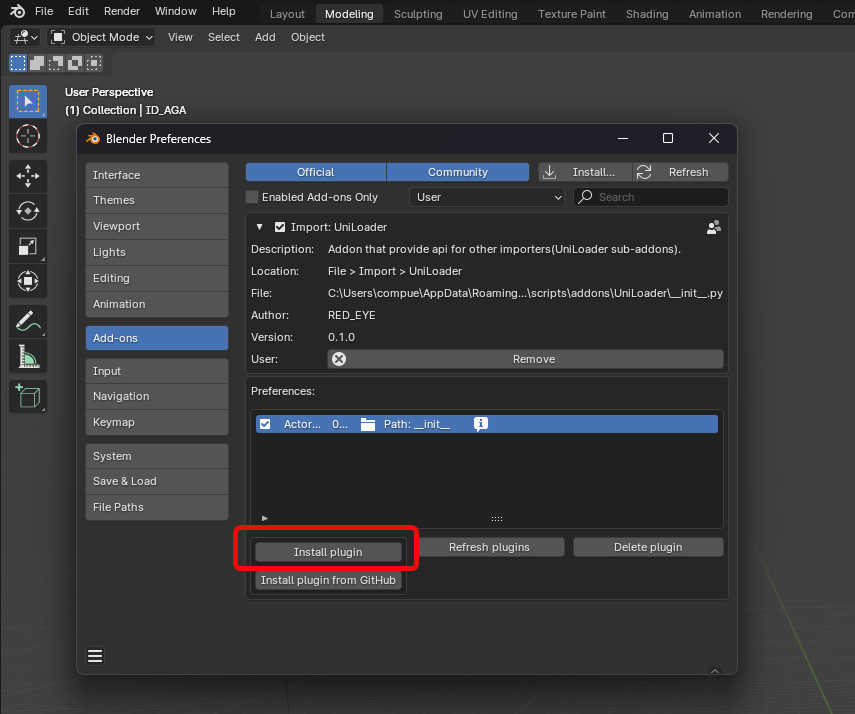The width and height of the screenshot is (855, 714).
Task: Click the folder icon in the Actor plugin row
Action: (368, 424)
